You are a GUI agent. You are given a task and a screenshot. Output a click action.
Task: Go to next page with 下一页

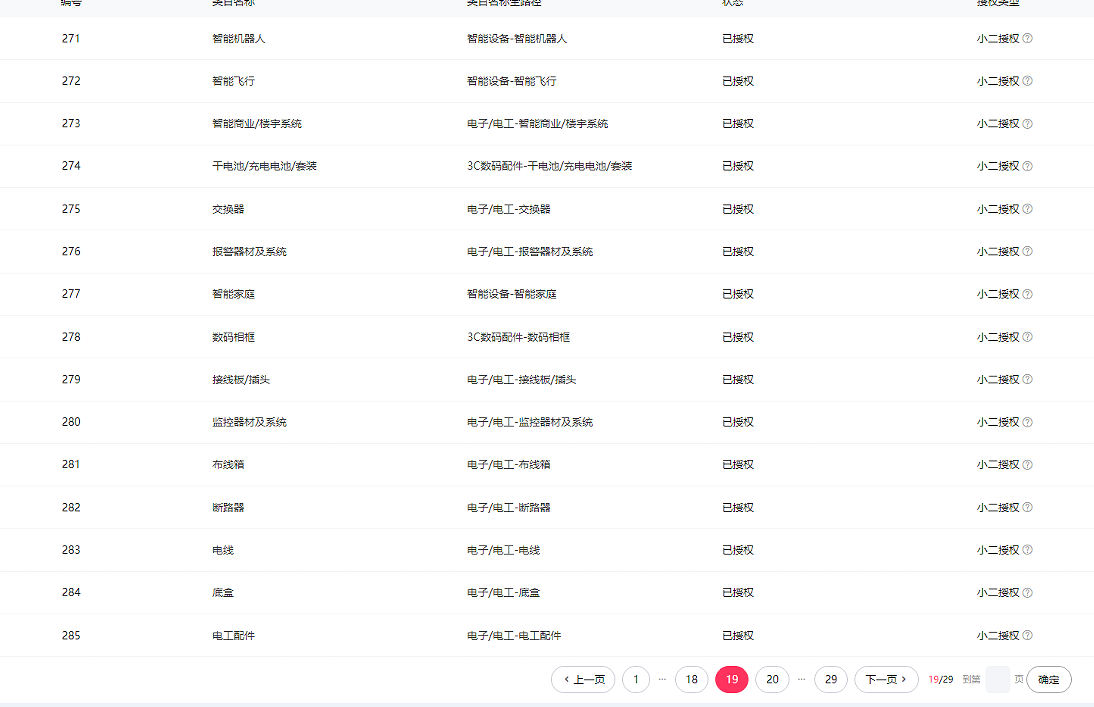(886, 680)
